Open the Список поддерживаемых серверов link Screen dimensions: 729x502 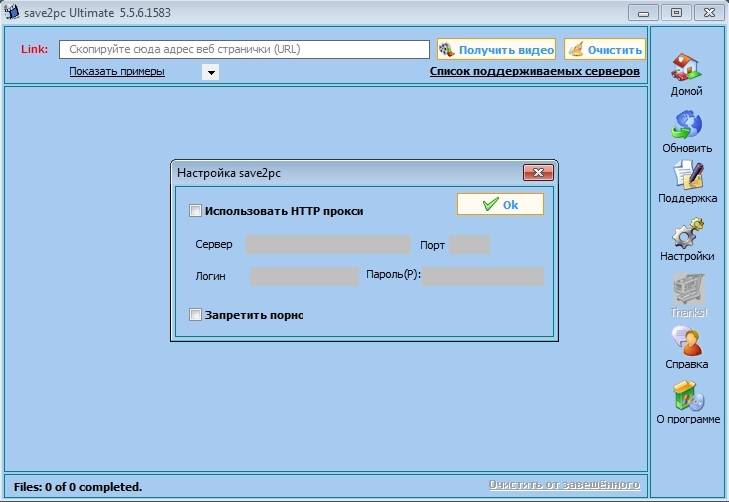535,72
